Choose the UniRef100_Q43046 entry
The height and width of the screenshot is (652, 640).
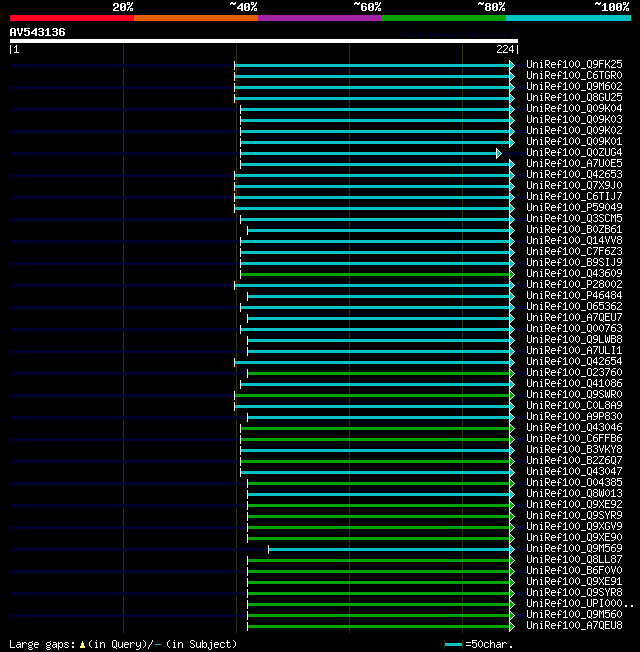pos(574,427)
